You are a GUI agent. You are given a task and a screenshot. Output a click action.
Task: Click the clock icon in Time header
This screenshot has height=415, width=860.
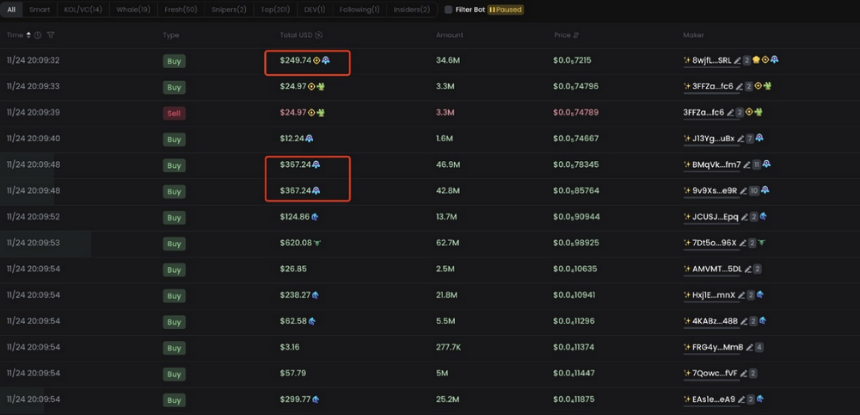click(x=38, y=35)
